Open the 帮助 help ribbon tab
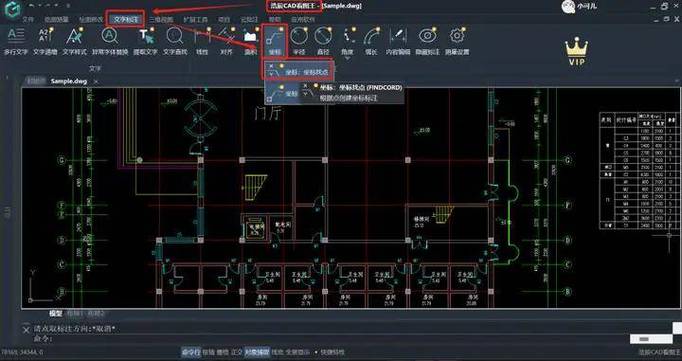Image resolution: width=682 pixels, height=361 pixels. (274, 20)
